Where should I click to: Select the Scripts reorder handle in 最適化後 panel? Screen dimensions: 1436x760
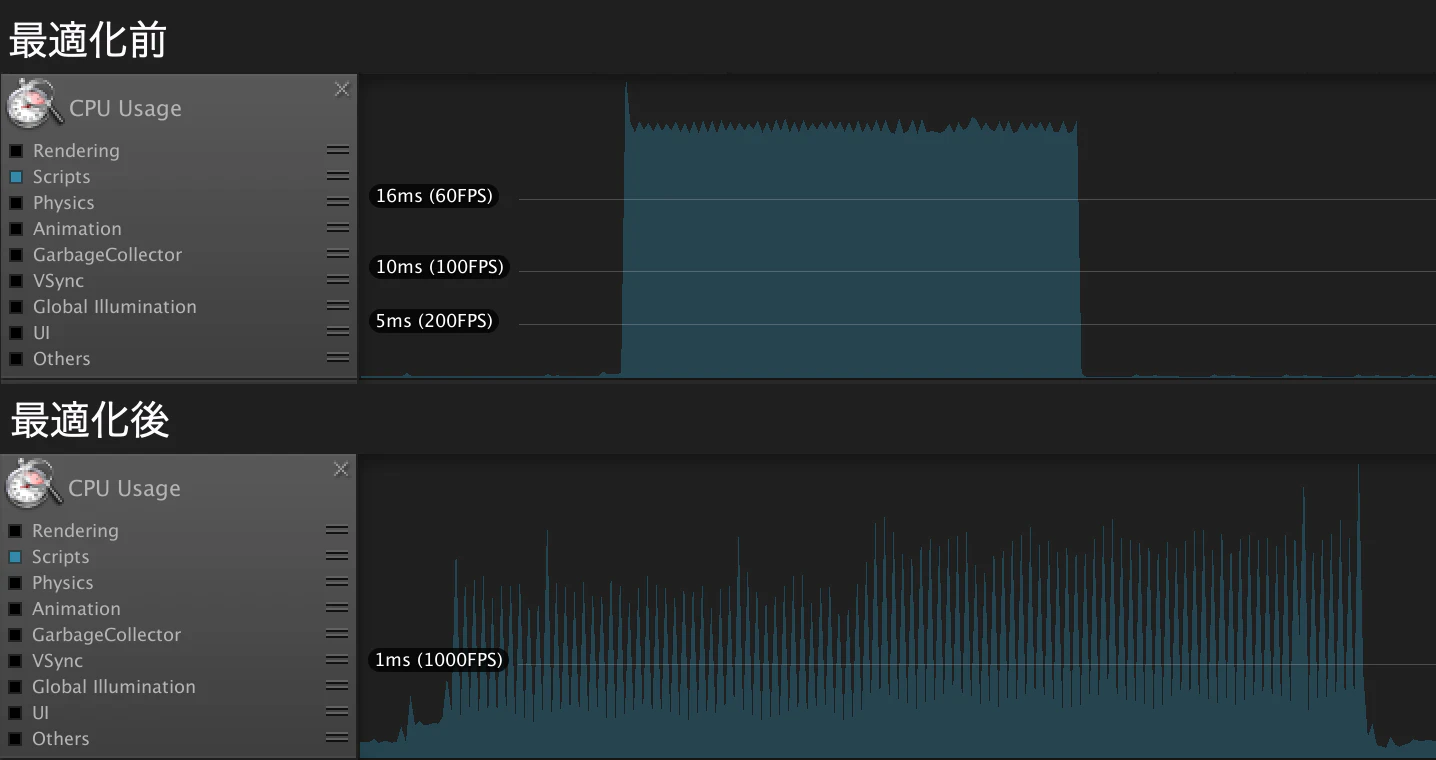pos(337,556)
